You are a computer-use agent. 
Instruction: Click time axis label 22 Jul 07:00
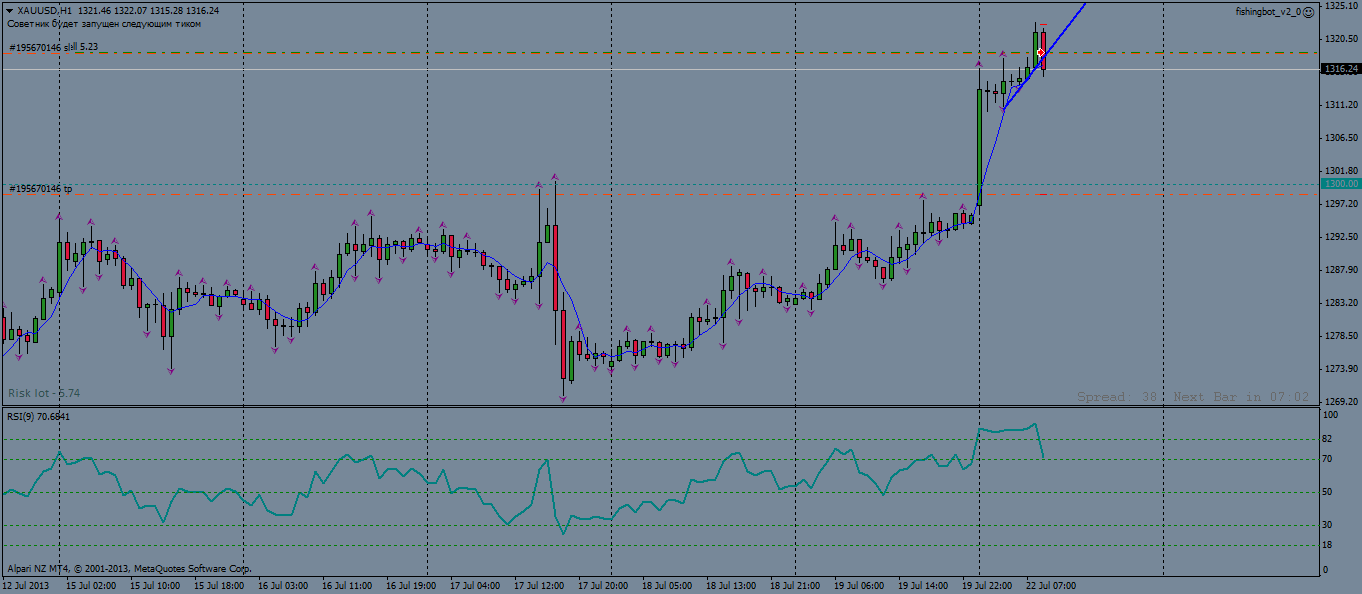point(1051,585)
